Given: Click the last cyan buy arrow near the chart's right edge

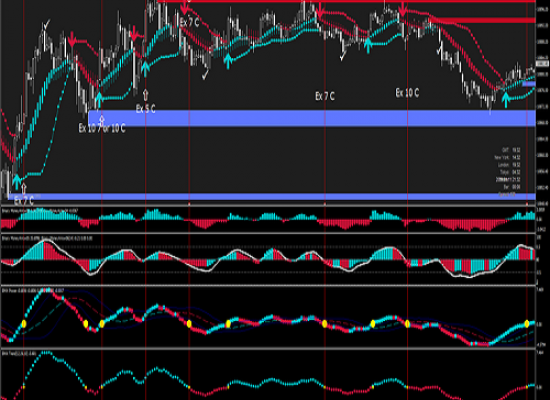Looking at the screenshot, I should 505,99.
